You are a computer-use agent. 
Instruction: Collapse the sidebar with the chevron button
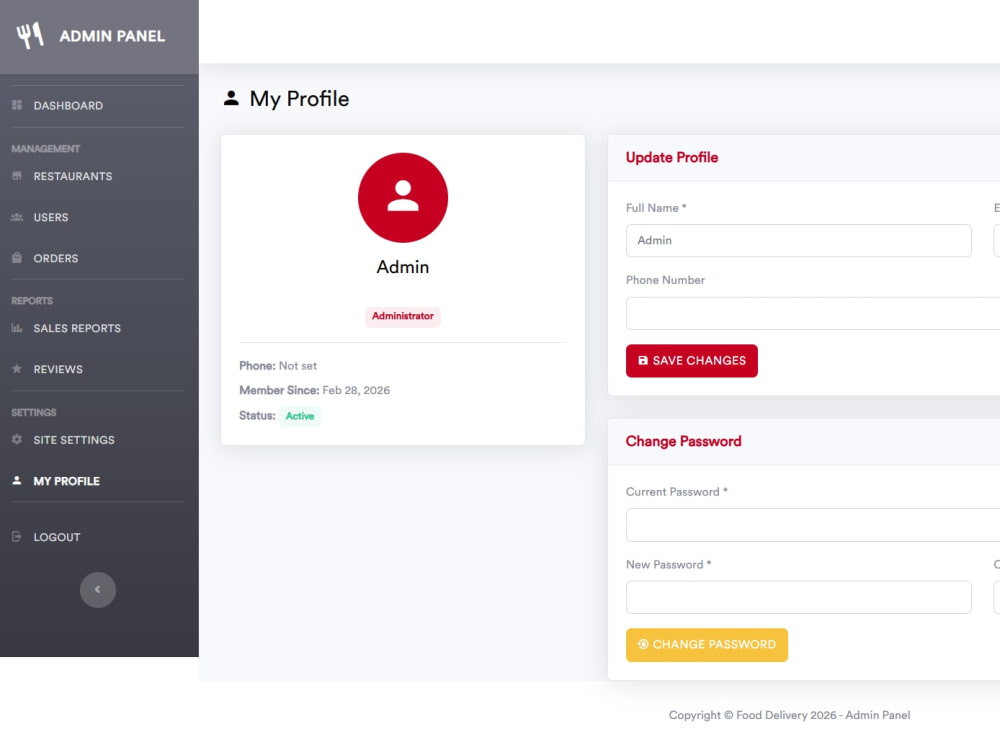coord(98,589)
